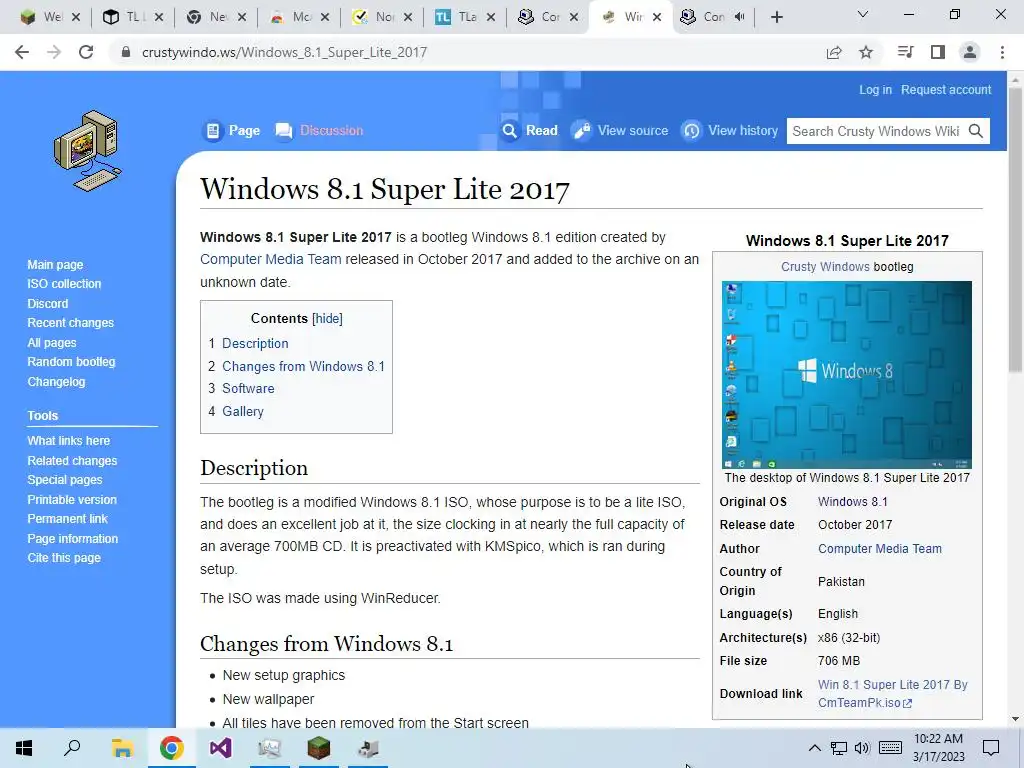This screenshot has width=1024, height=768.
Task: Click the Read magnifier icon
Action: [x=509, y=131]
